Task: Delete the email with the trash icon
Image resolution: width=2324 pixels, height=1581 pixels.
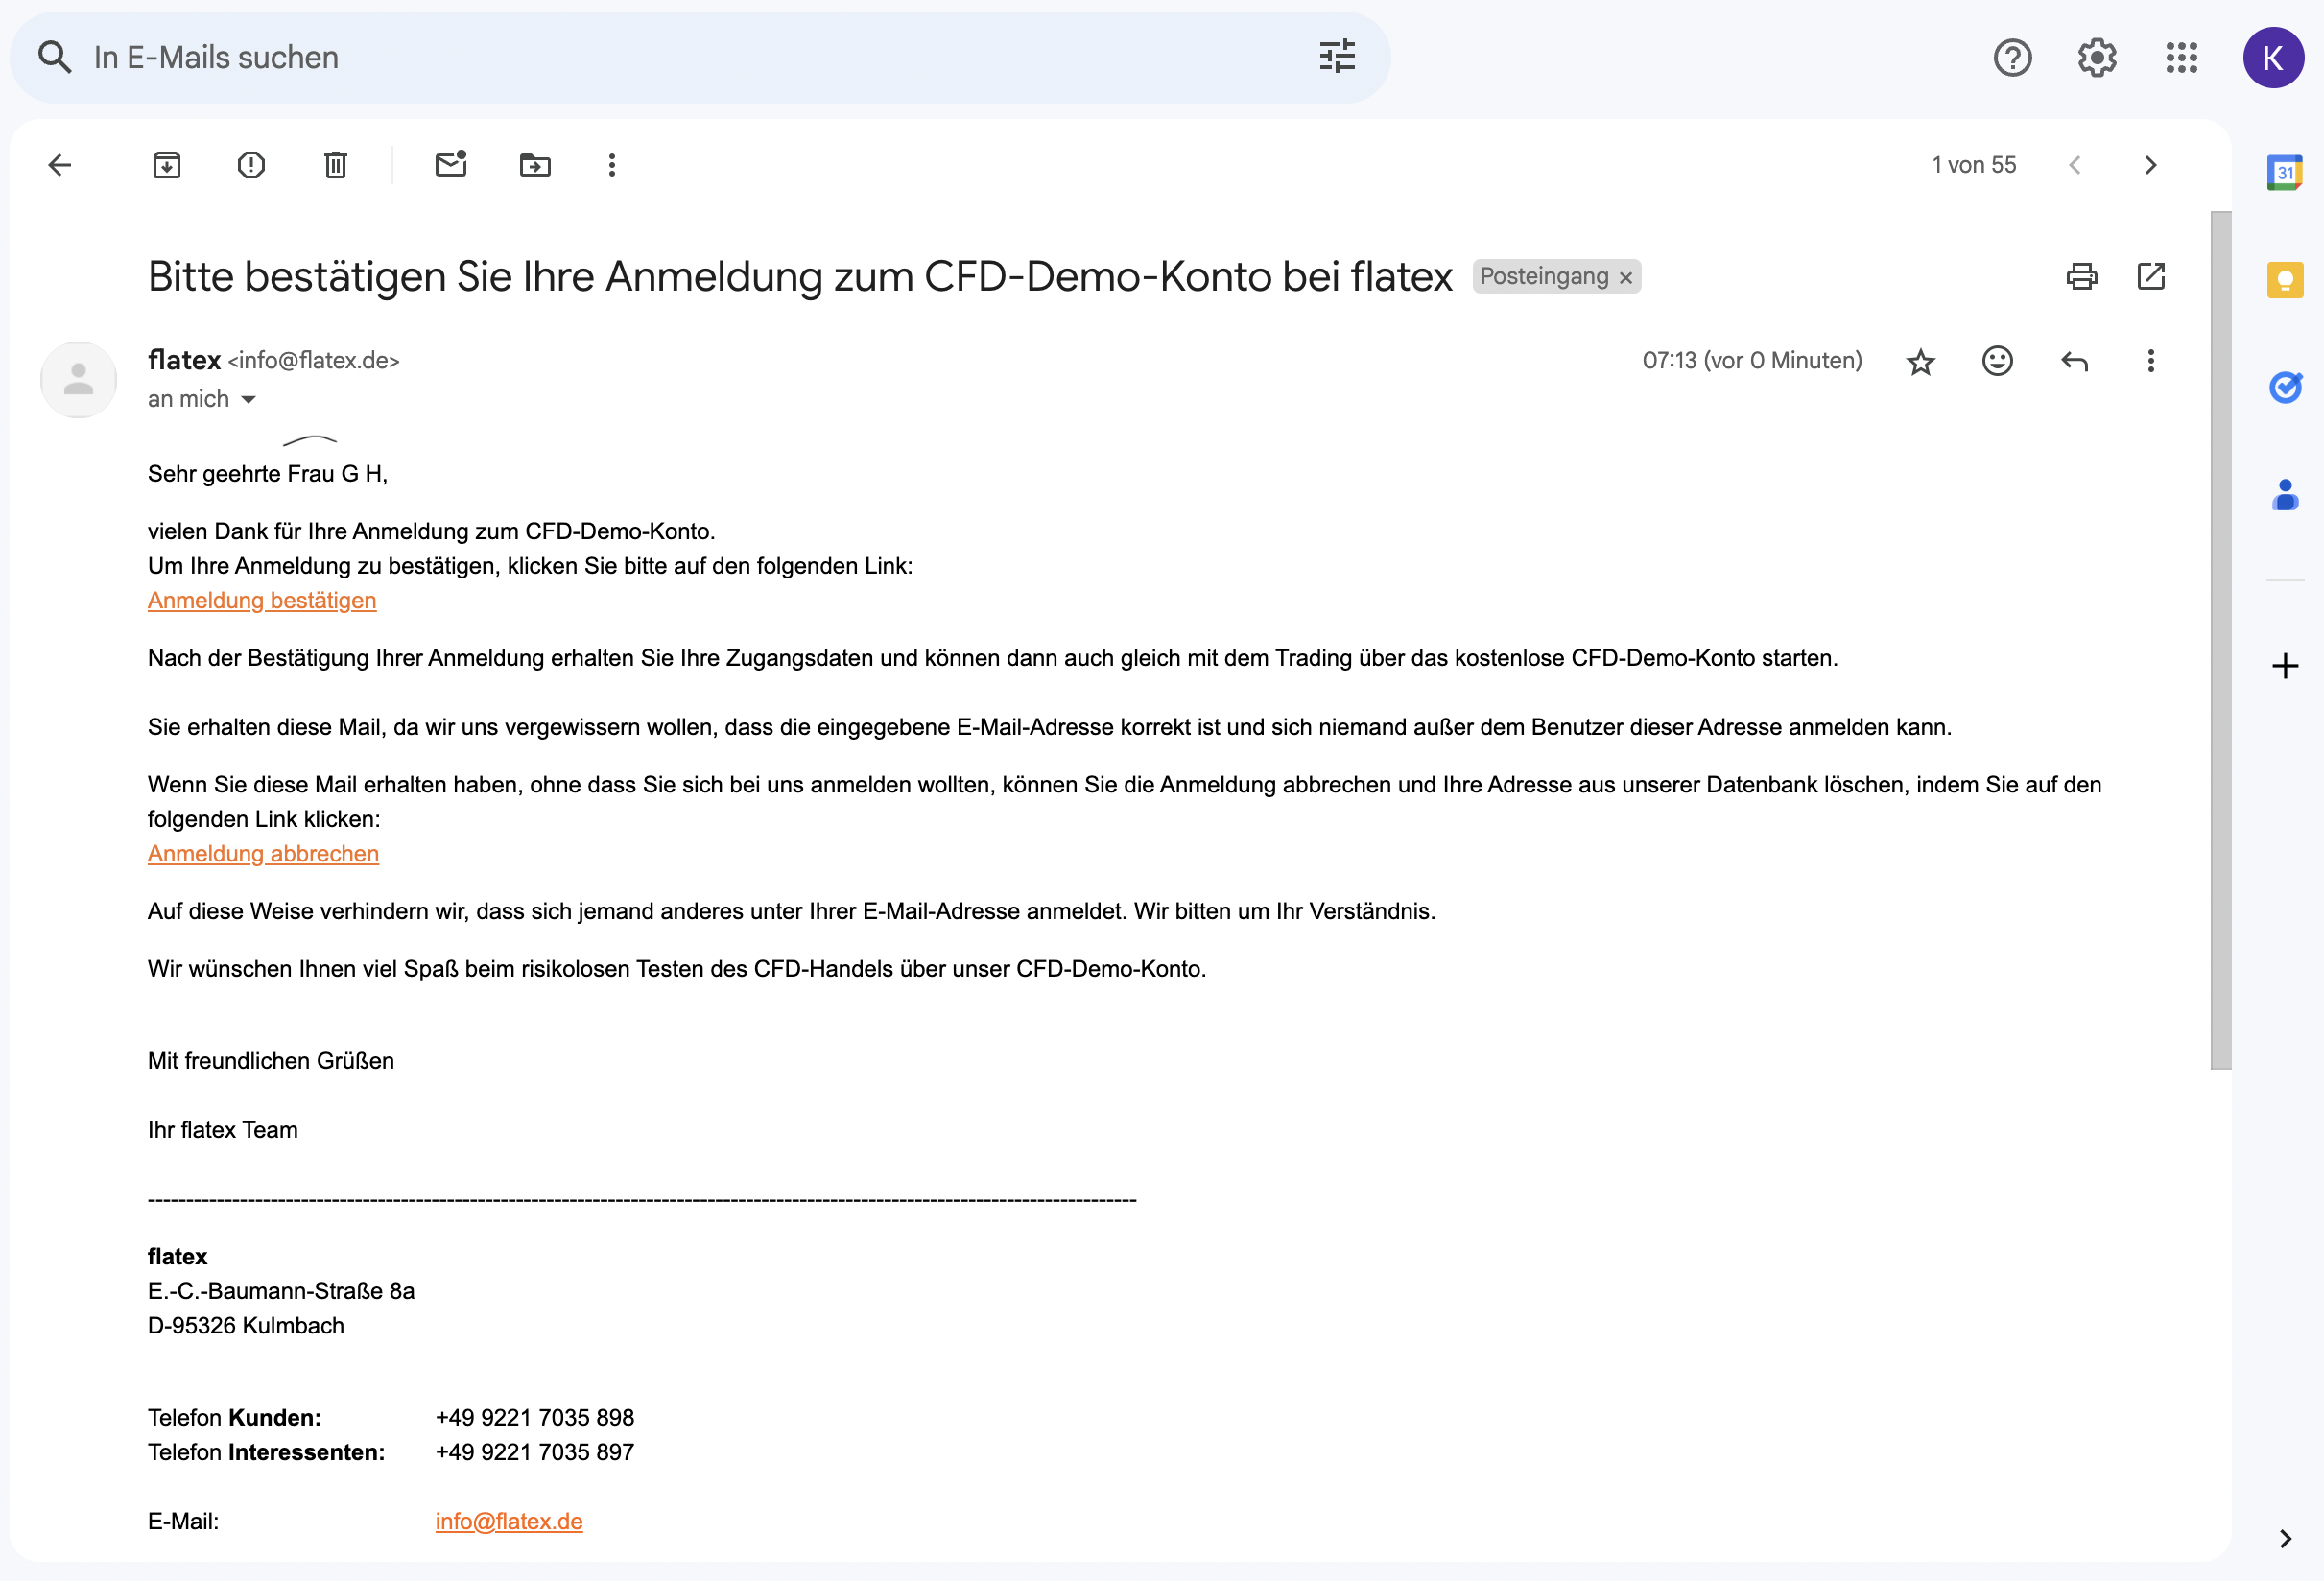Action: [336, 165]
